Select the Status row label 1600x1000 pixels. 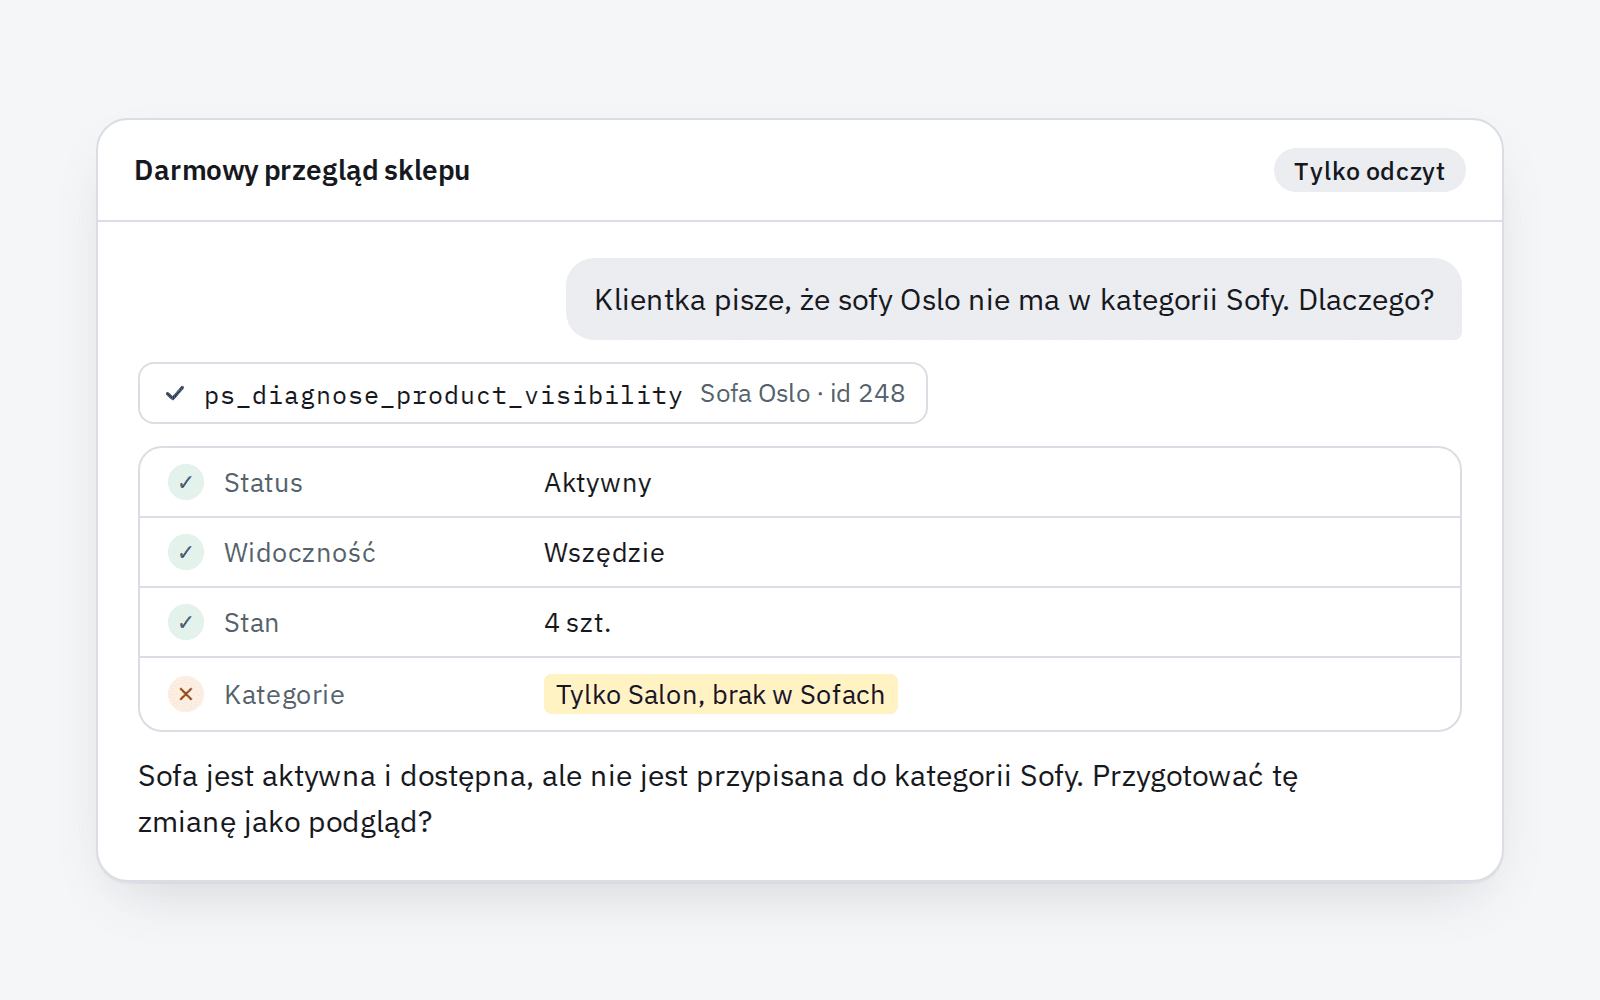(x=263, y=483)
